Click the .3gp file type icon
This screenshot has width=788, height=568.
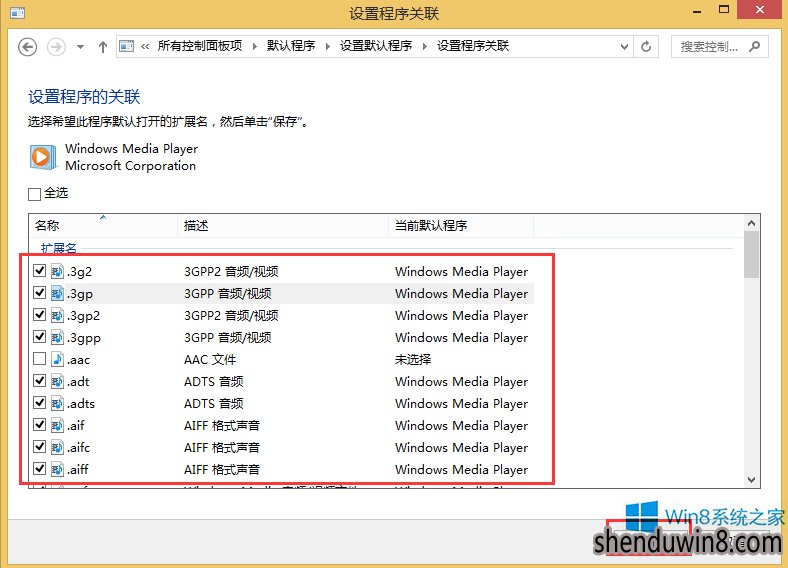tap(57, 293)
